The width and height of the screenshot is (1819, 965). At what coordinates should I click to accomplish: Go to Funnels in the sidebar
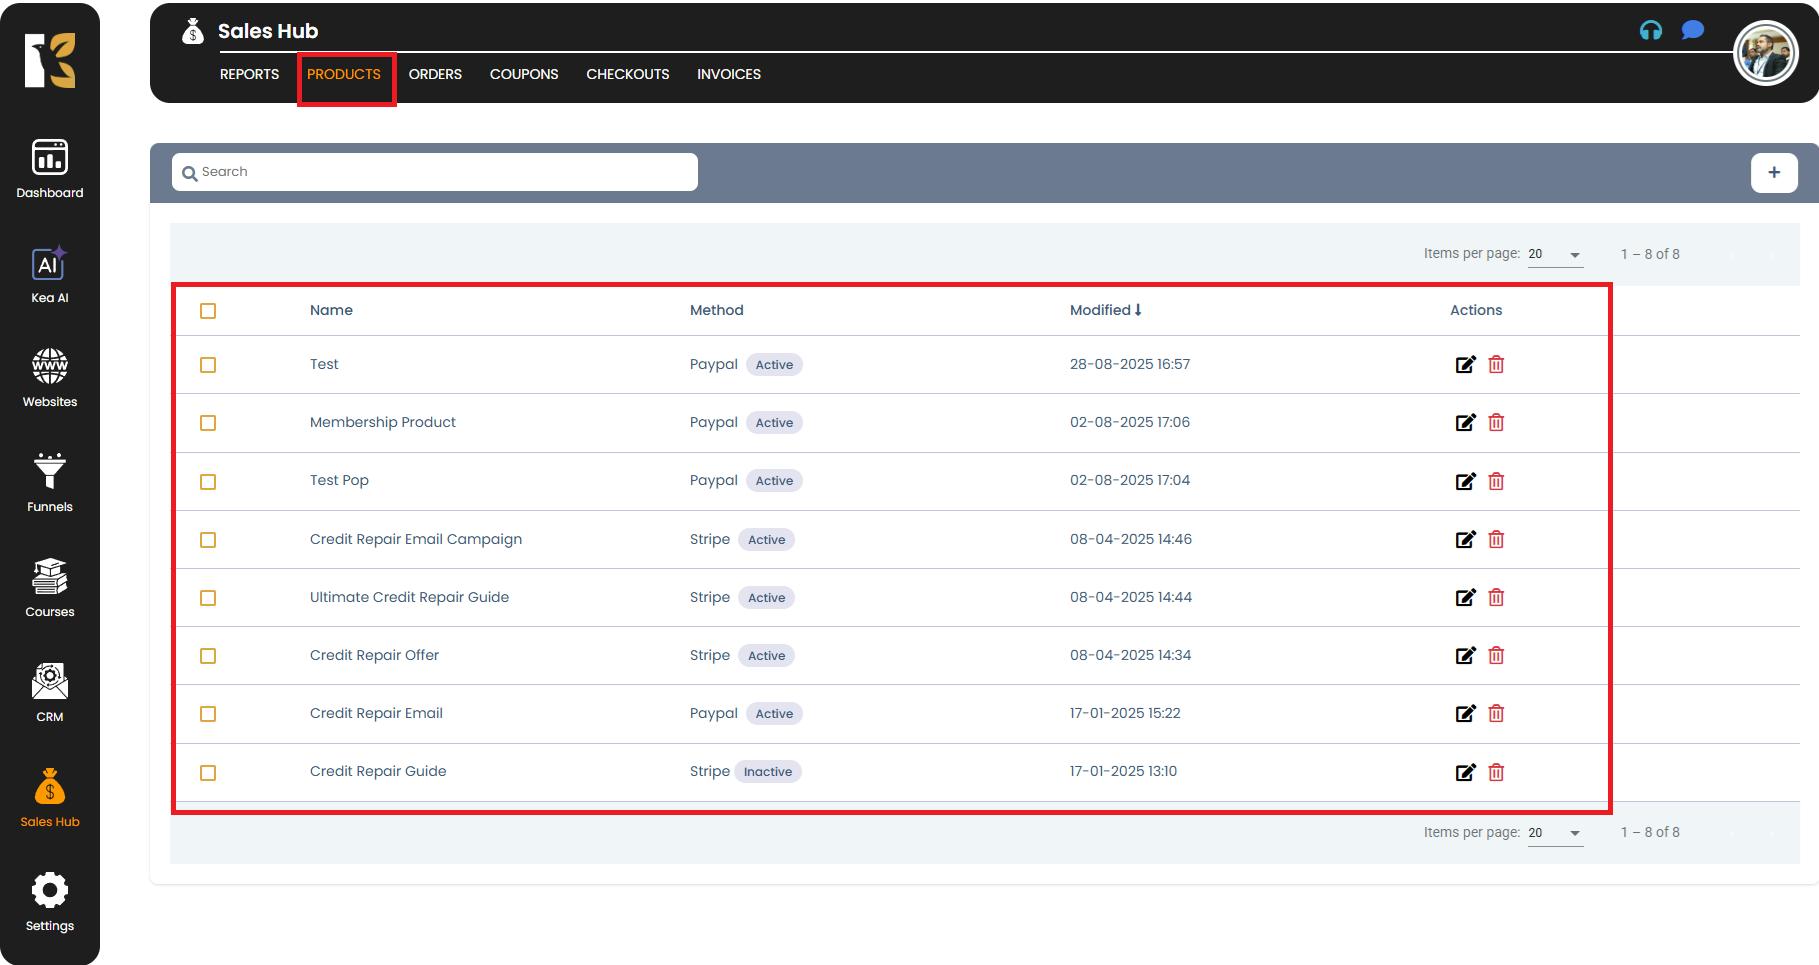point(49,471)
